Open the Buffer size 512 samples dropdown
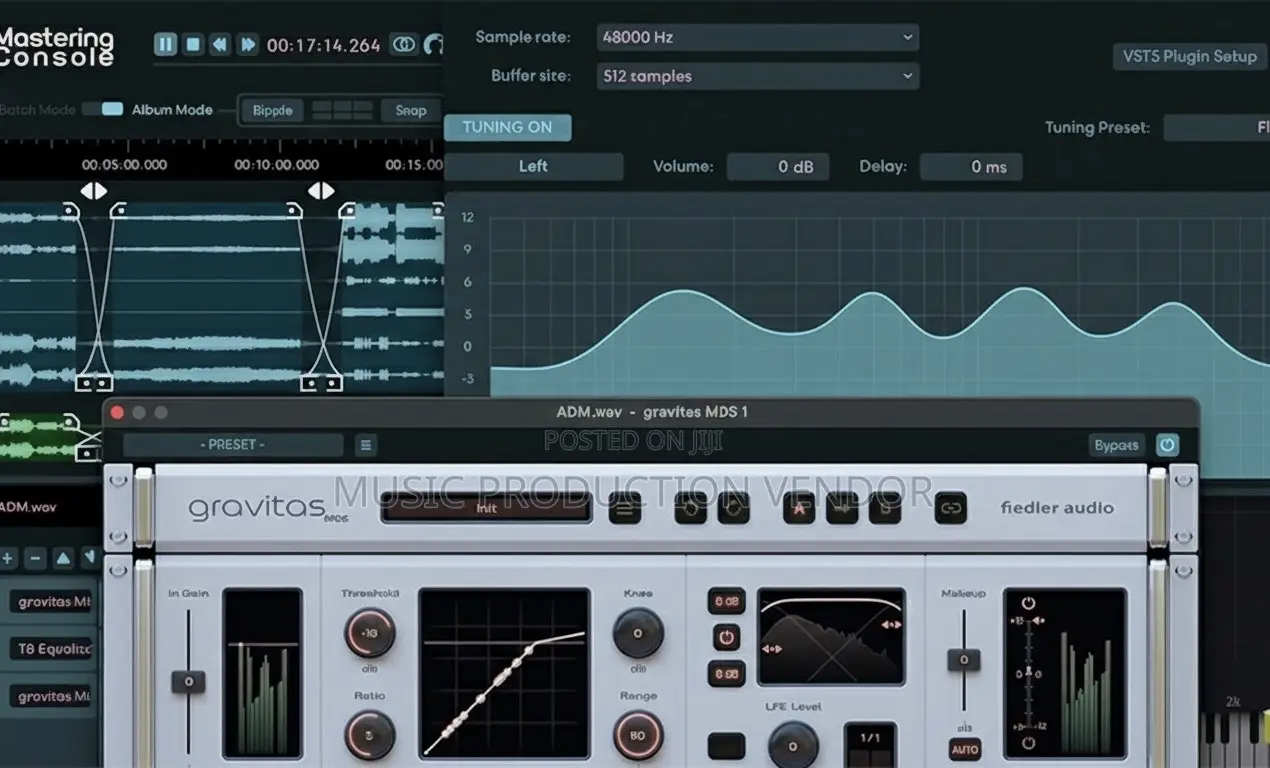Screen dimensions: 1270x768 [x=757, y=76]
